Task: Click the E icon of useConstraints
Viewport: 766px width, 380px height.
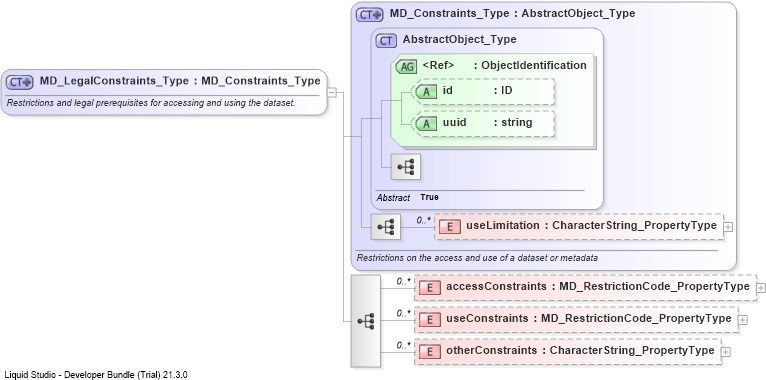Action: [429, 320]
